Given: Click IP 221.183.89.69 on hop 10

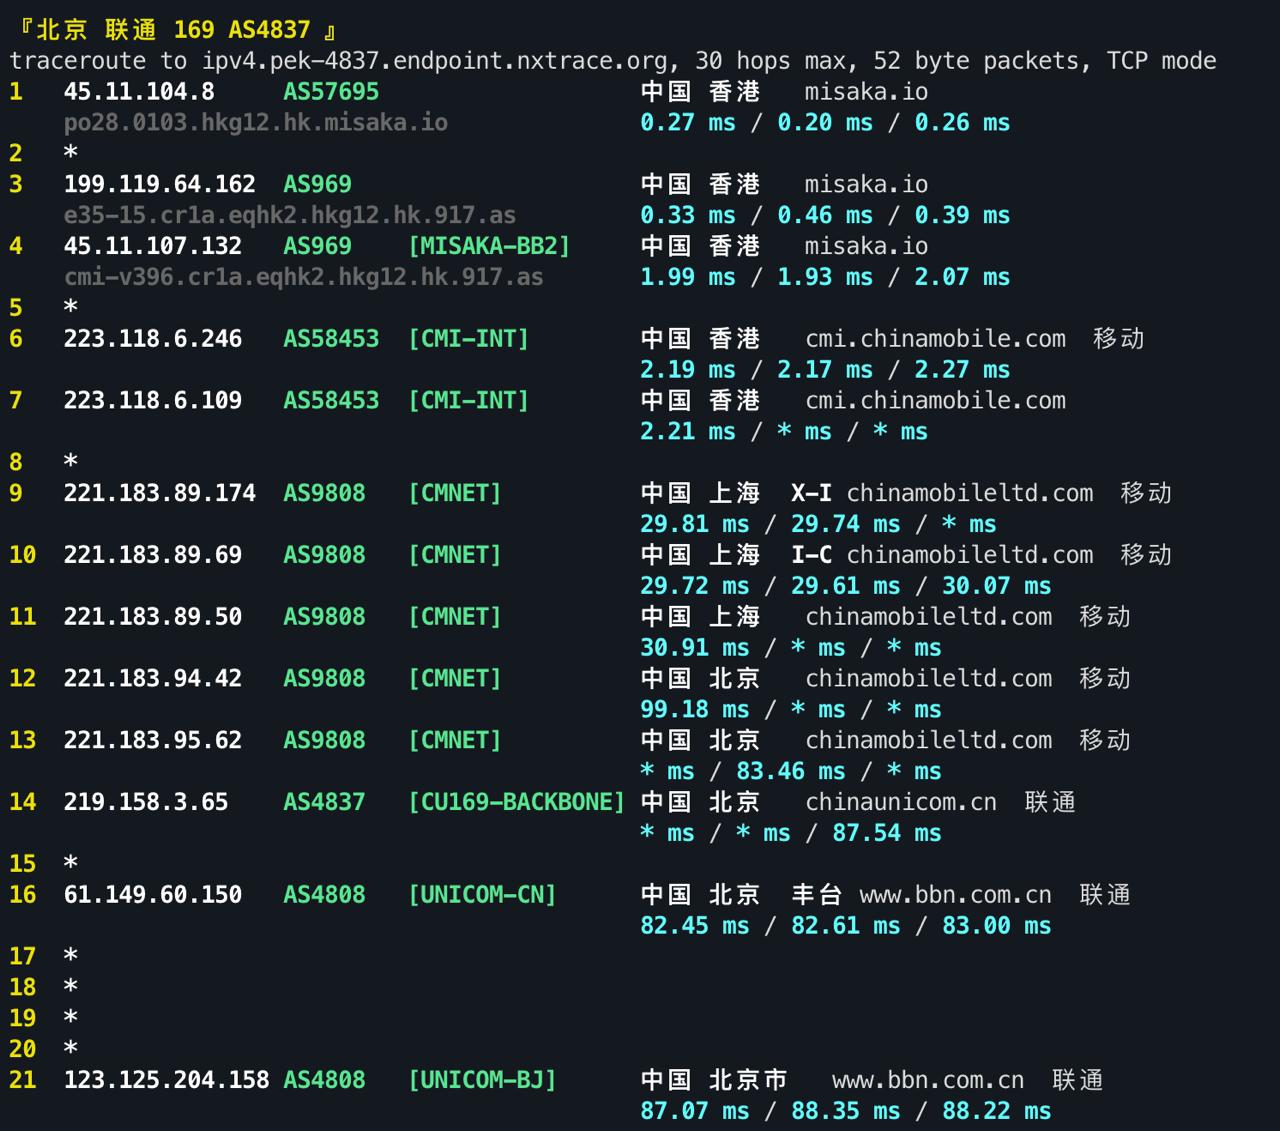Looking at the screenshot, I should [152, 554].
